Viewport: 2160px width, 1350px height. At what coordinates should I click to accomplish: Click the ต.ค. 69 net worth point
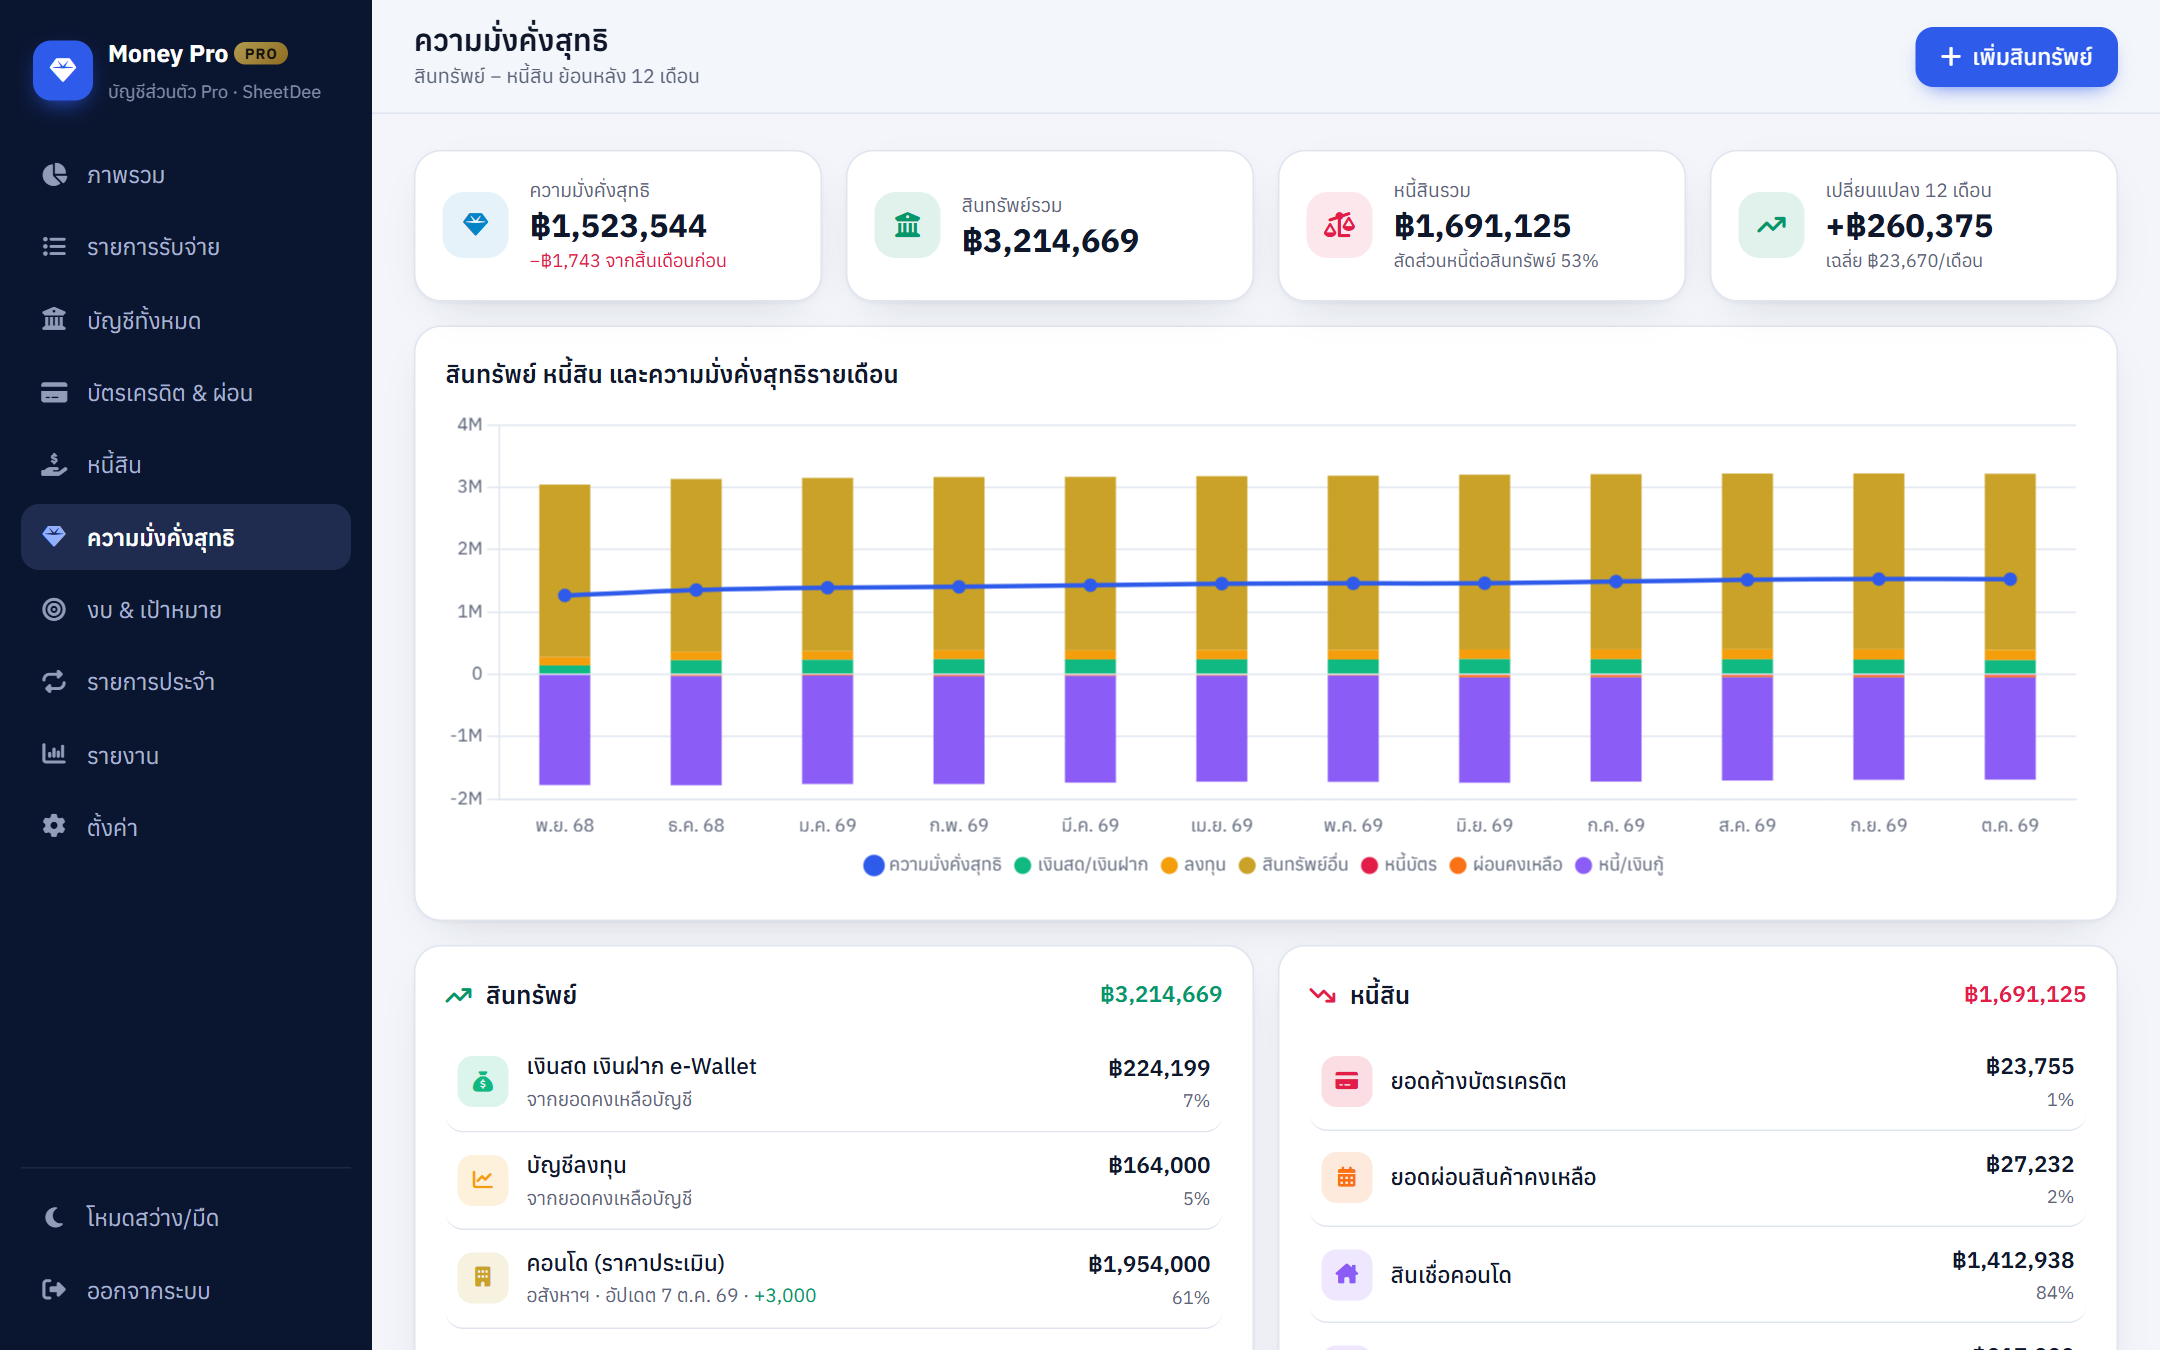[x=2010, y=579]
